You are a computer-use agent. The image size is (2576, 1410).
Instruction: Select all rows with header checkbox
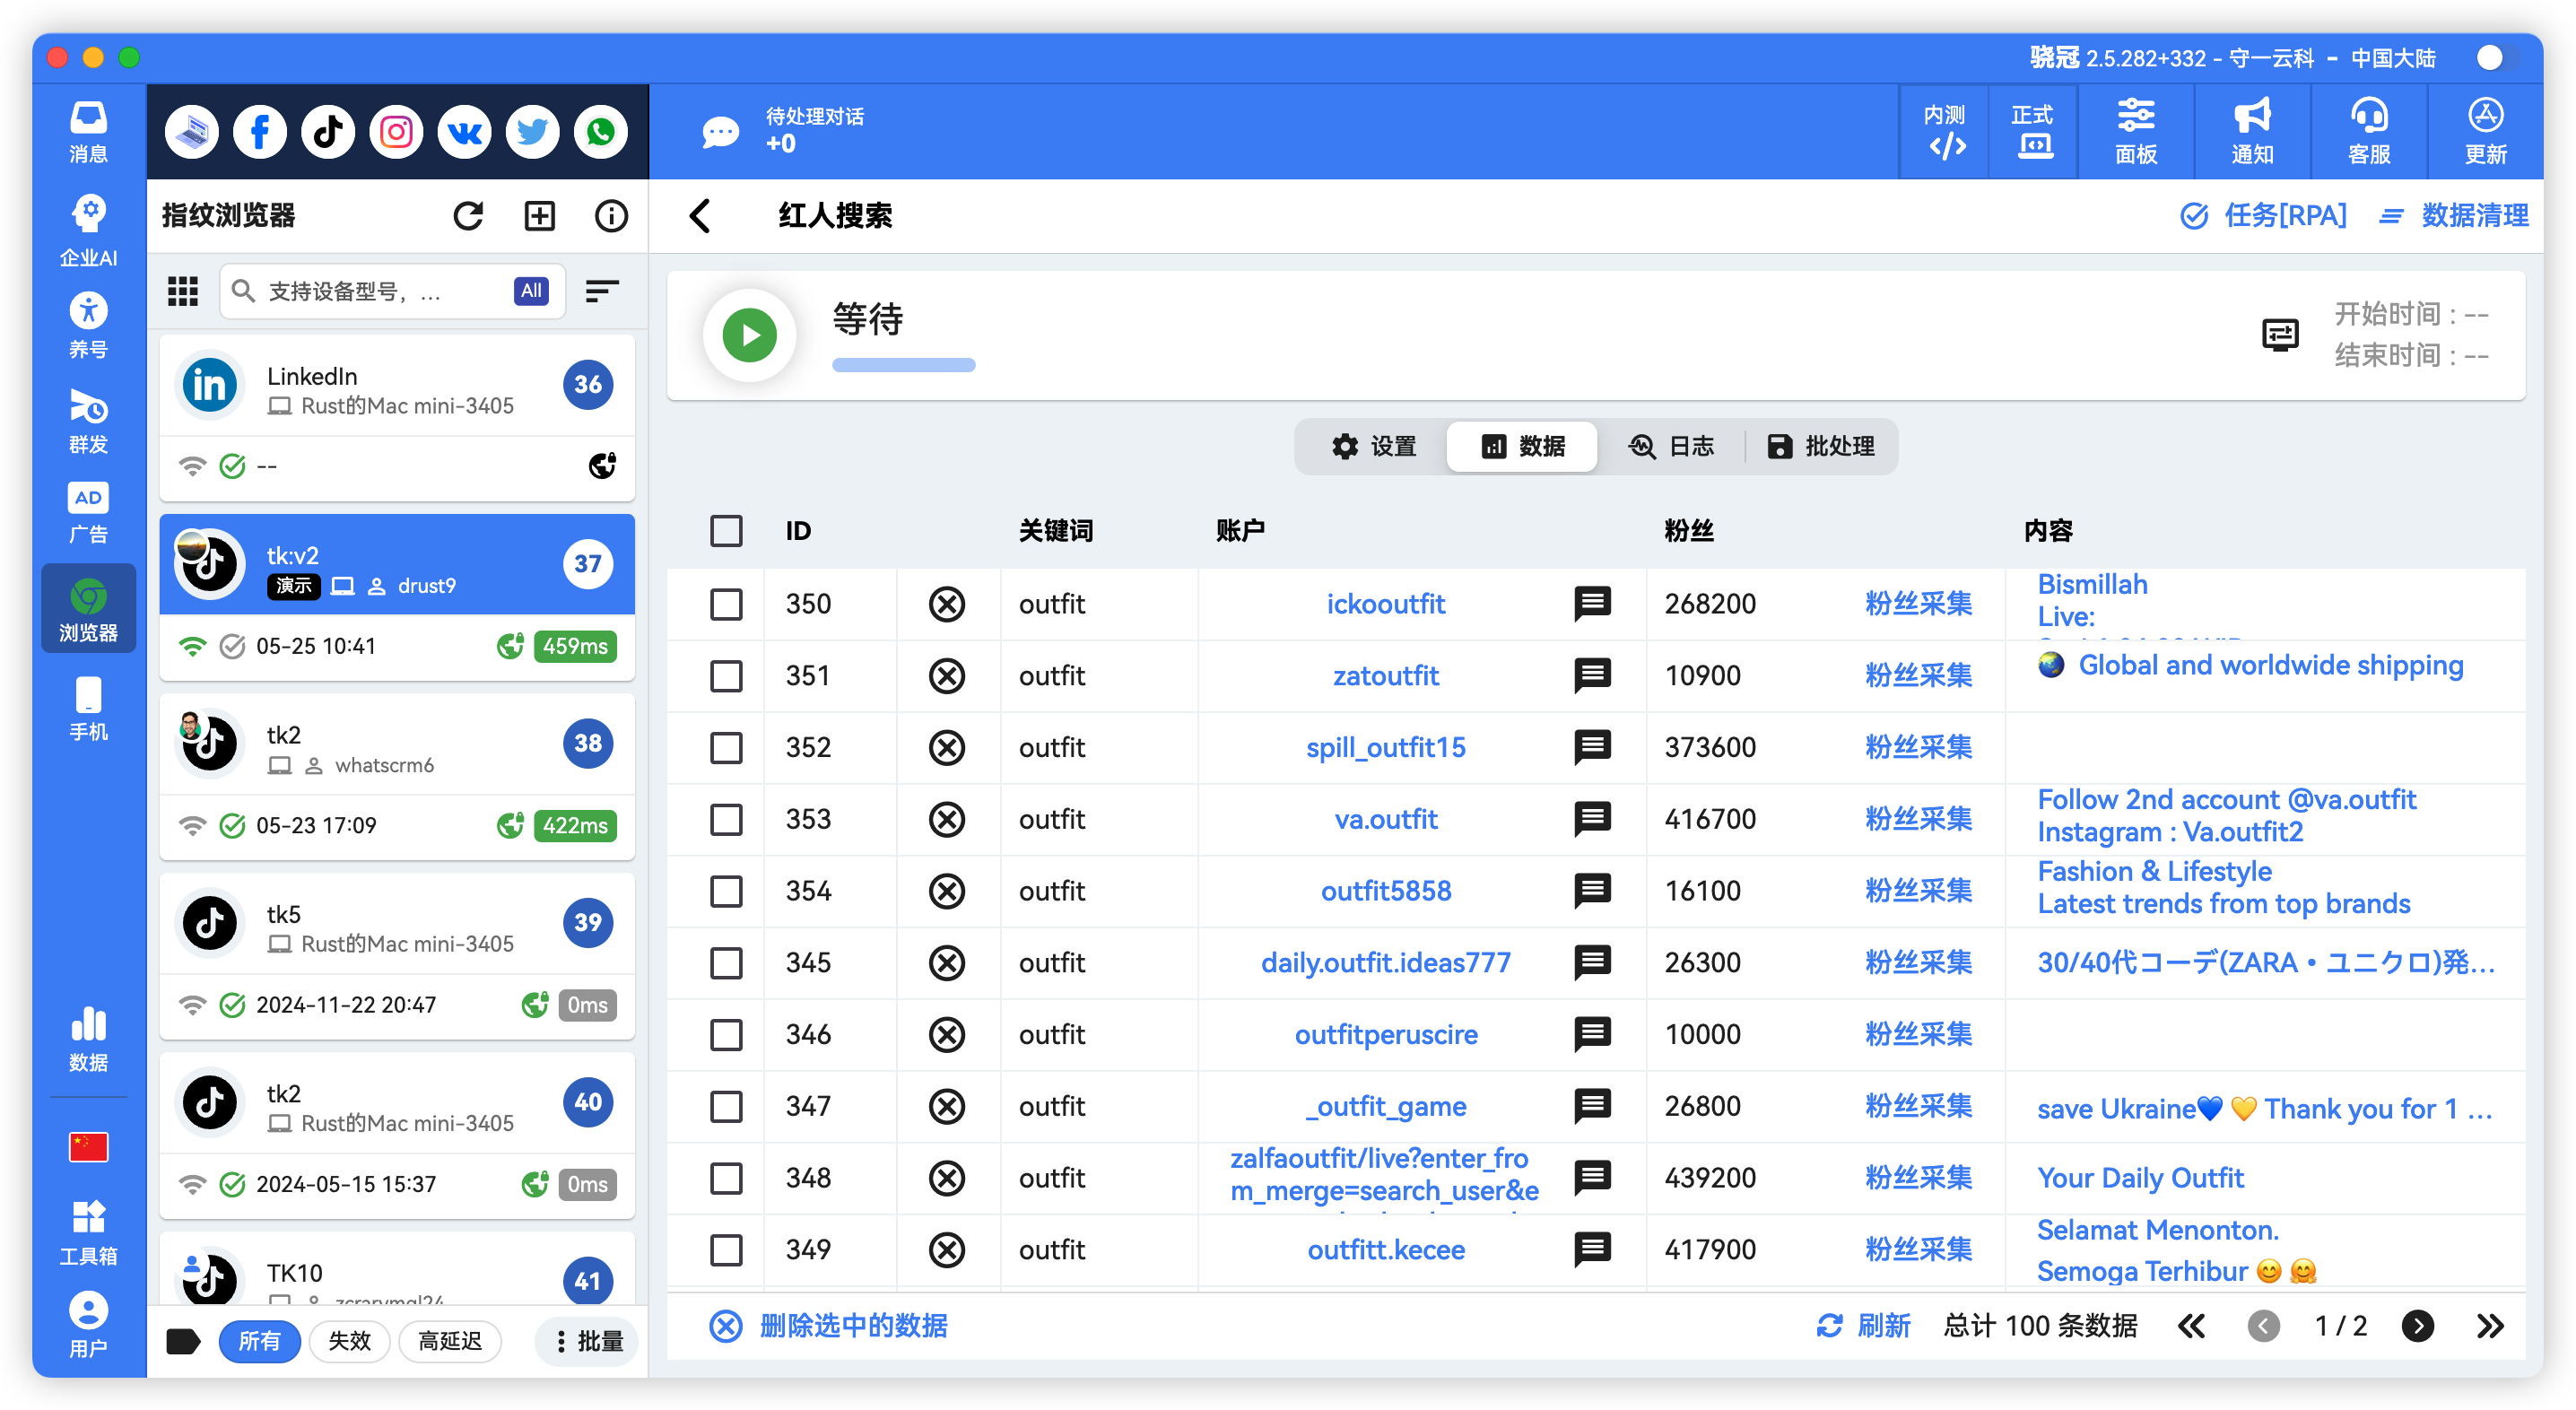(726, 531)
